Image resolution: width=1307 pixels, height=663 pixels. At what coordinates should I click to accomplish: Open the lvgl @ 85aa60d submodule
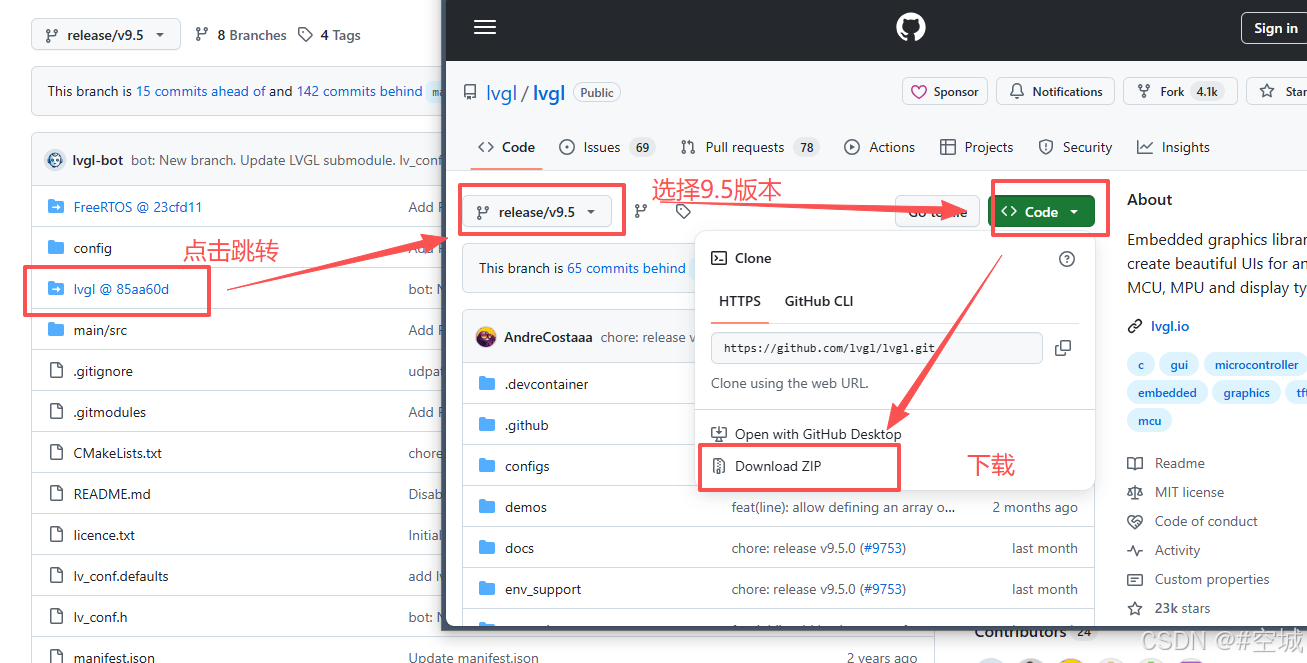tap(121, 289)
